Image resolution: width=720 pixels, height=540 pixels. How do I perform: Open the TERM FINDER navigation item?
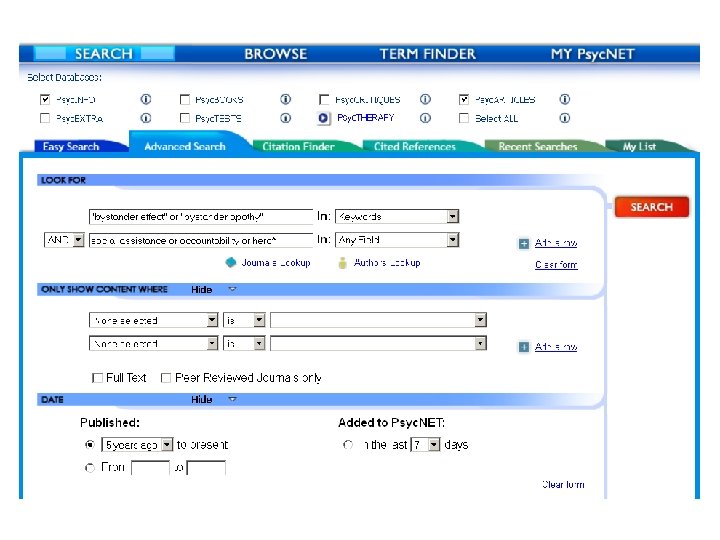428,54
